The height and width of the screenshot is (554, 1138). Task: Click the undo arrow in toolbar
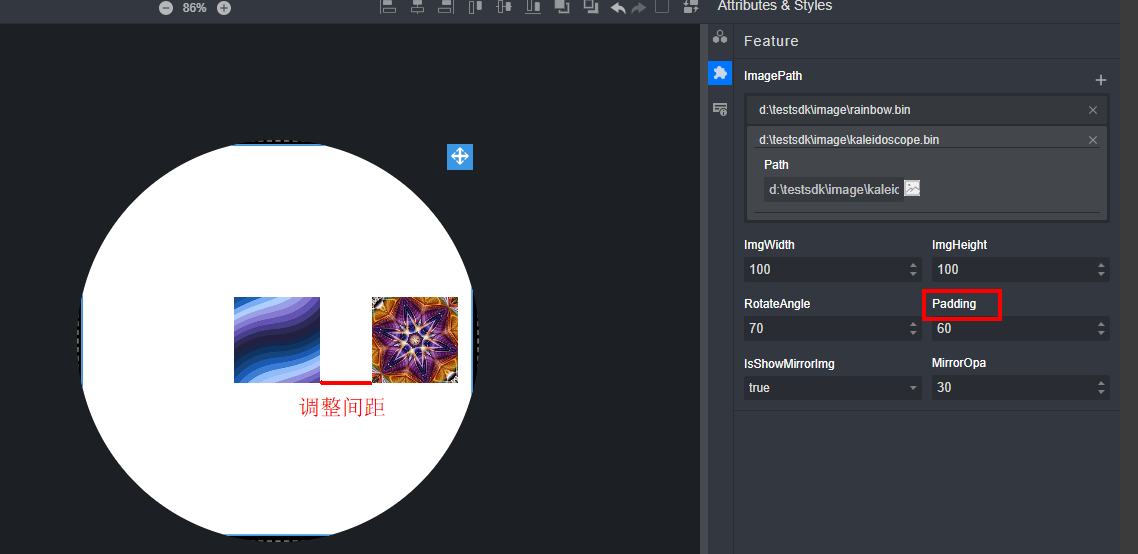618,8
